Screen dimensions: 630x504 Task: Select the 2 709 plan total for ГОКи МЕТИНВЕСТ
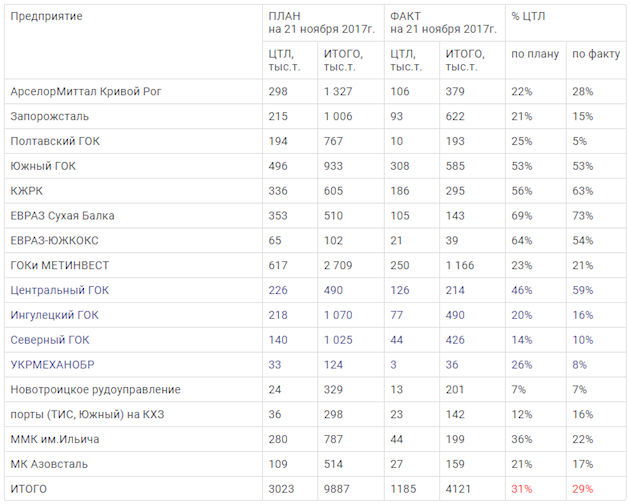click(x=340, y=265)
